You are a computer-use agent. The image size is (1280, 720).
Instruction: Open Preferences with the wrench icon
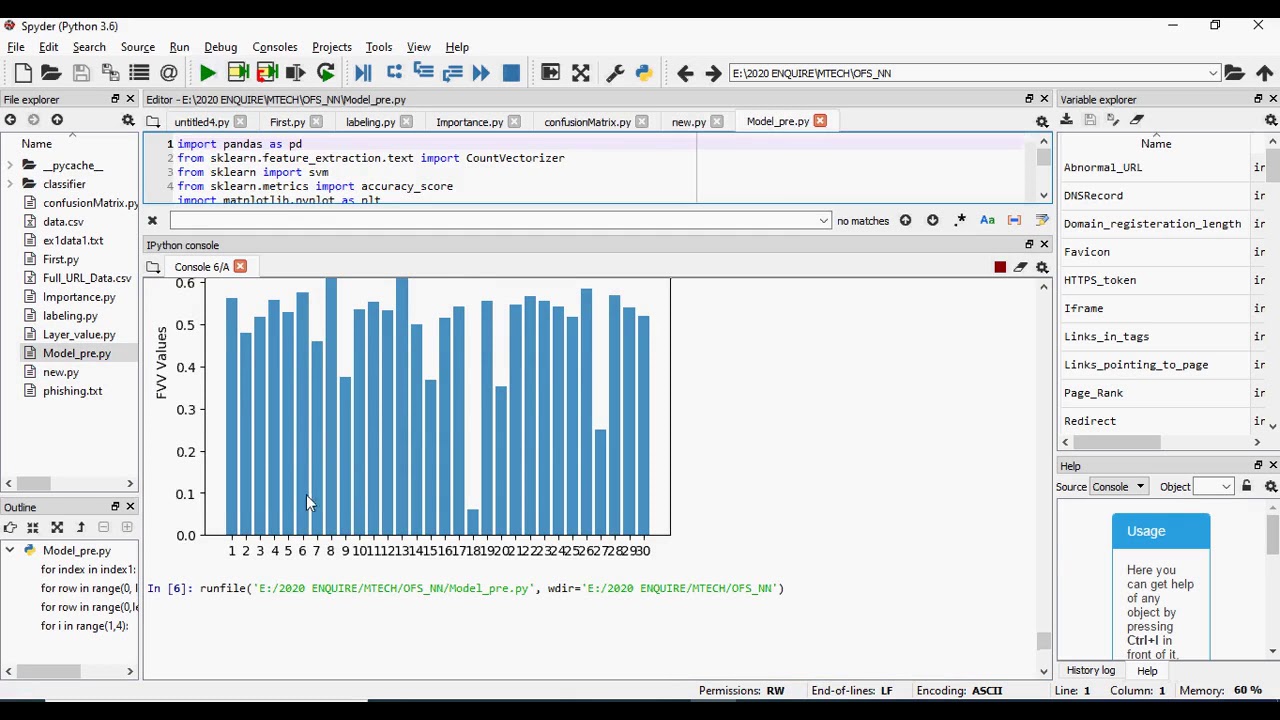tap(615, 73)
